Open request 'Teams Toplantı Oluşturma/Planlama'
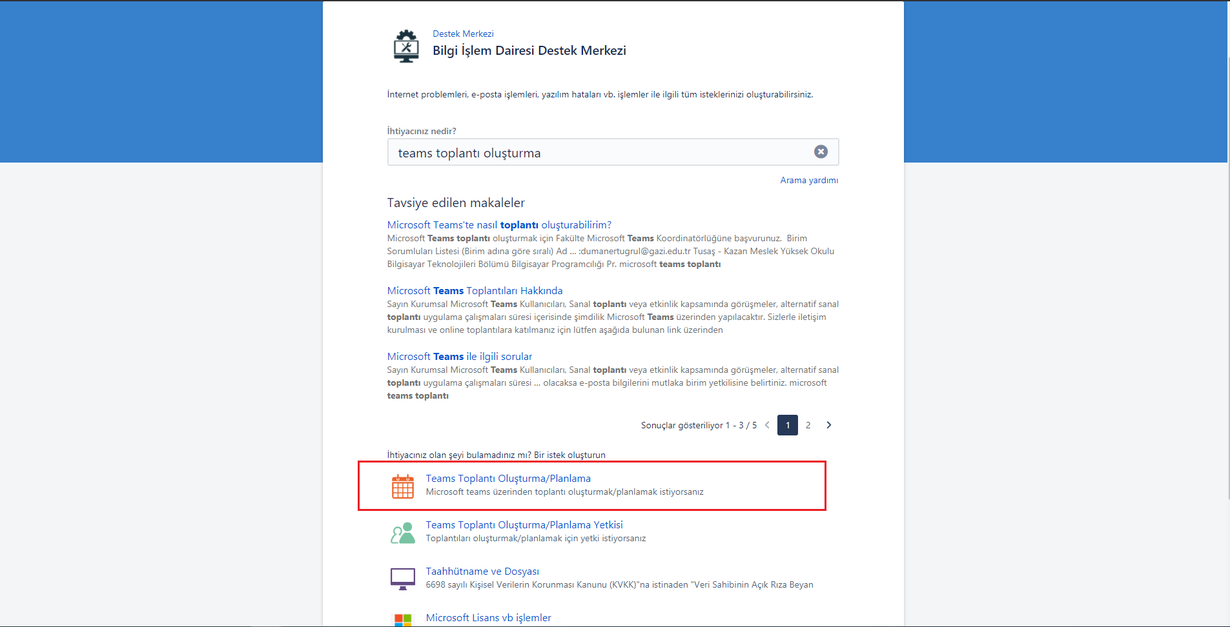 (508, 478)
